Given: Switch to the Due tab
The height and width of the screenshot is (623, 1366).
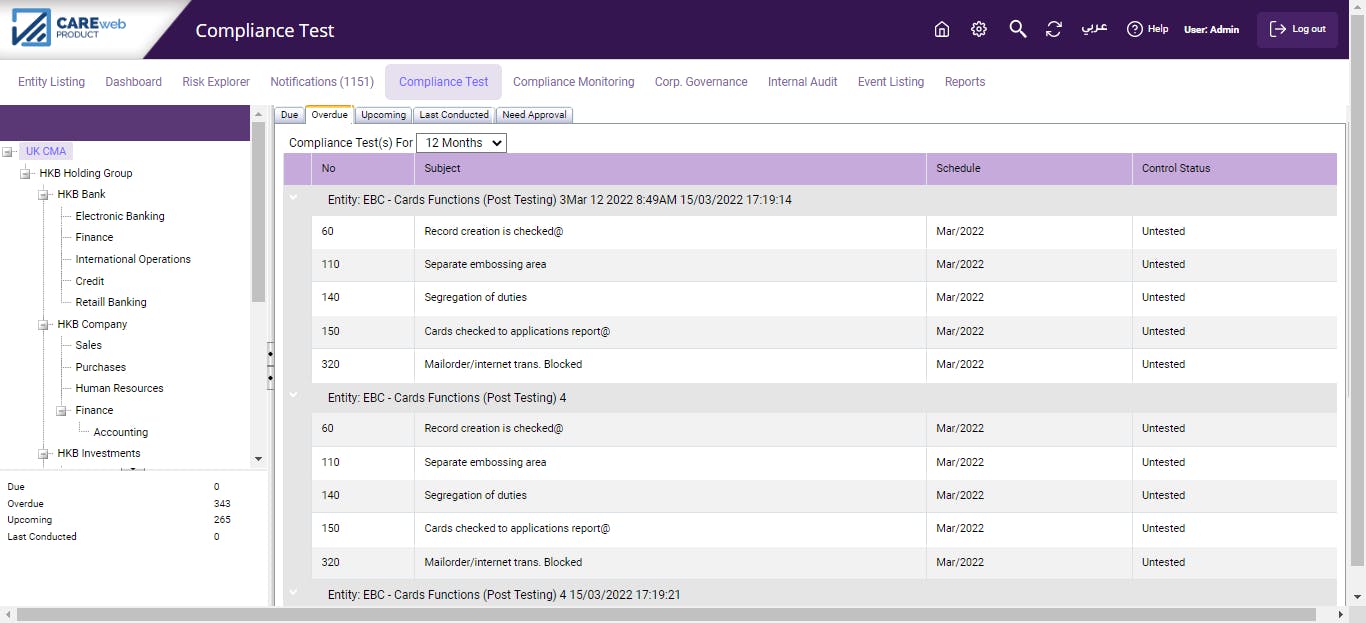Looking at the screenshot, I should [289, 115].
